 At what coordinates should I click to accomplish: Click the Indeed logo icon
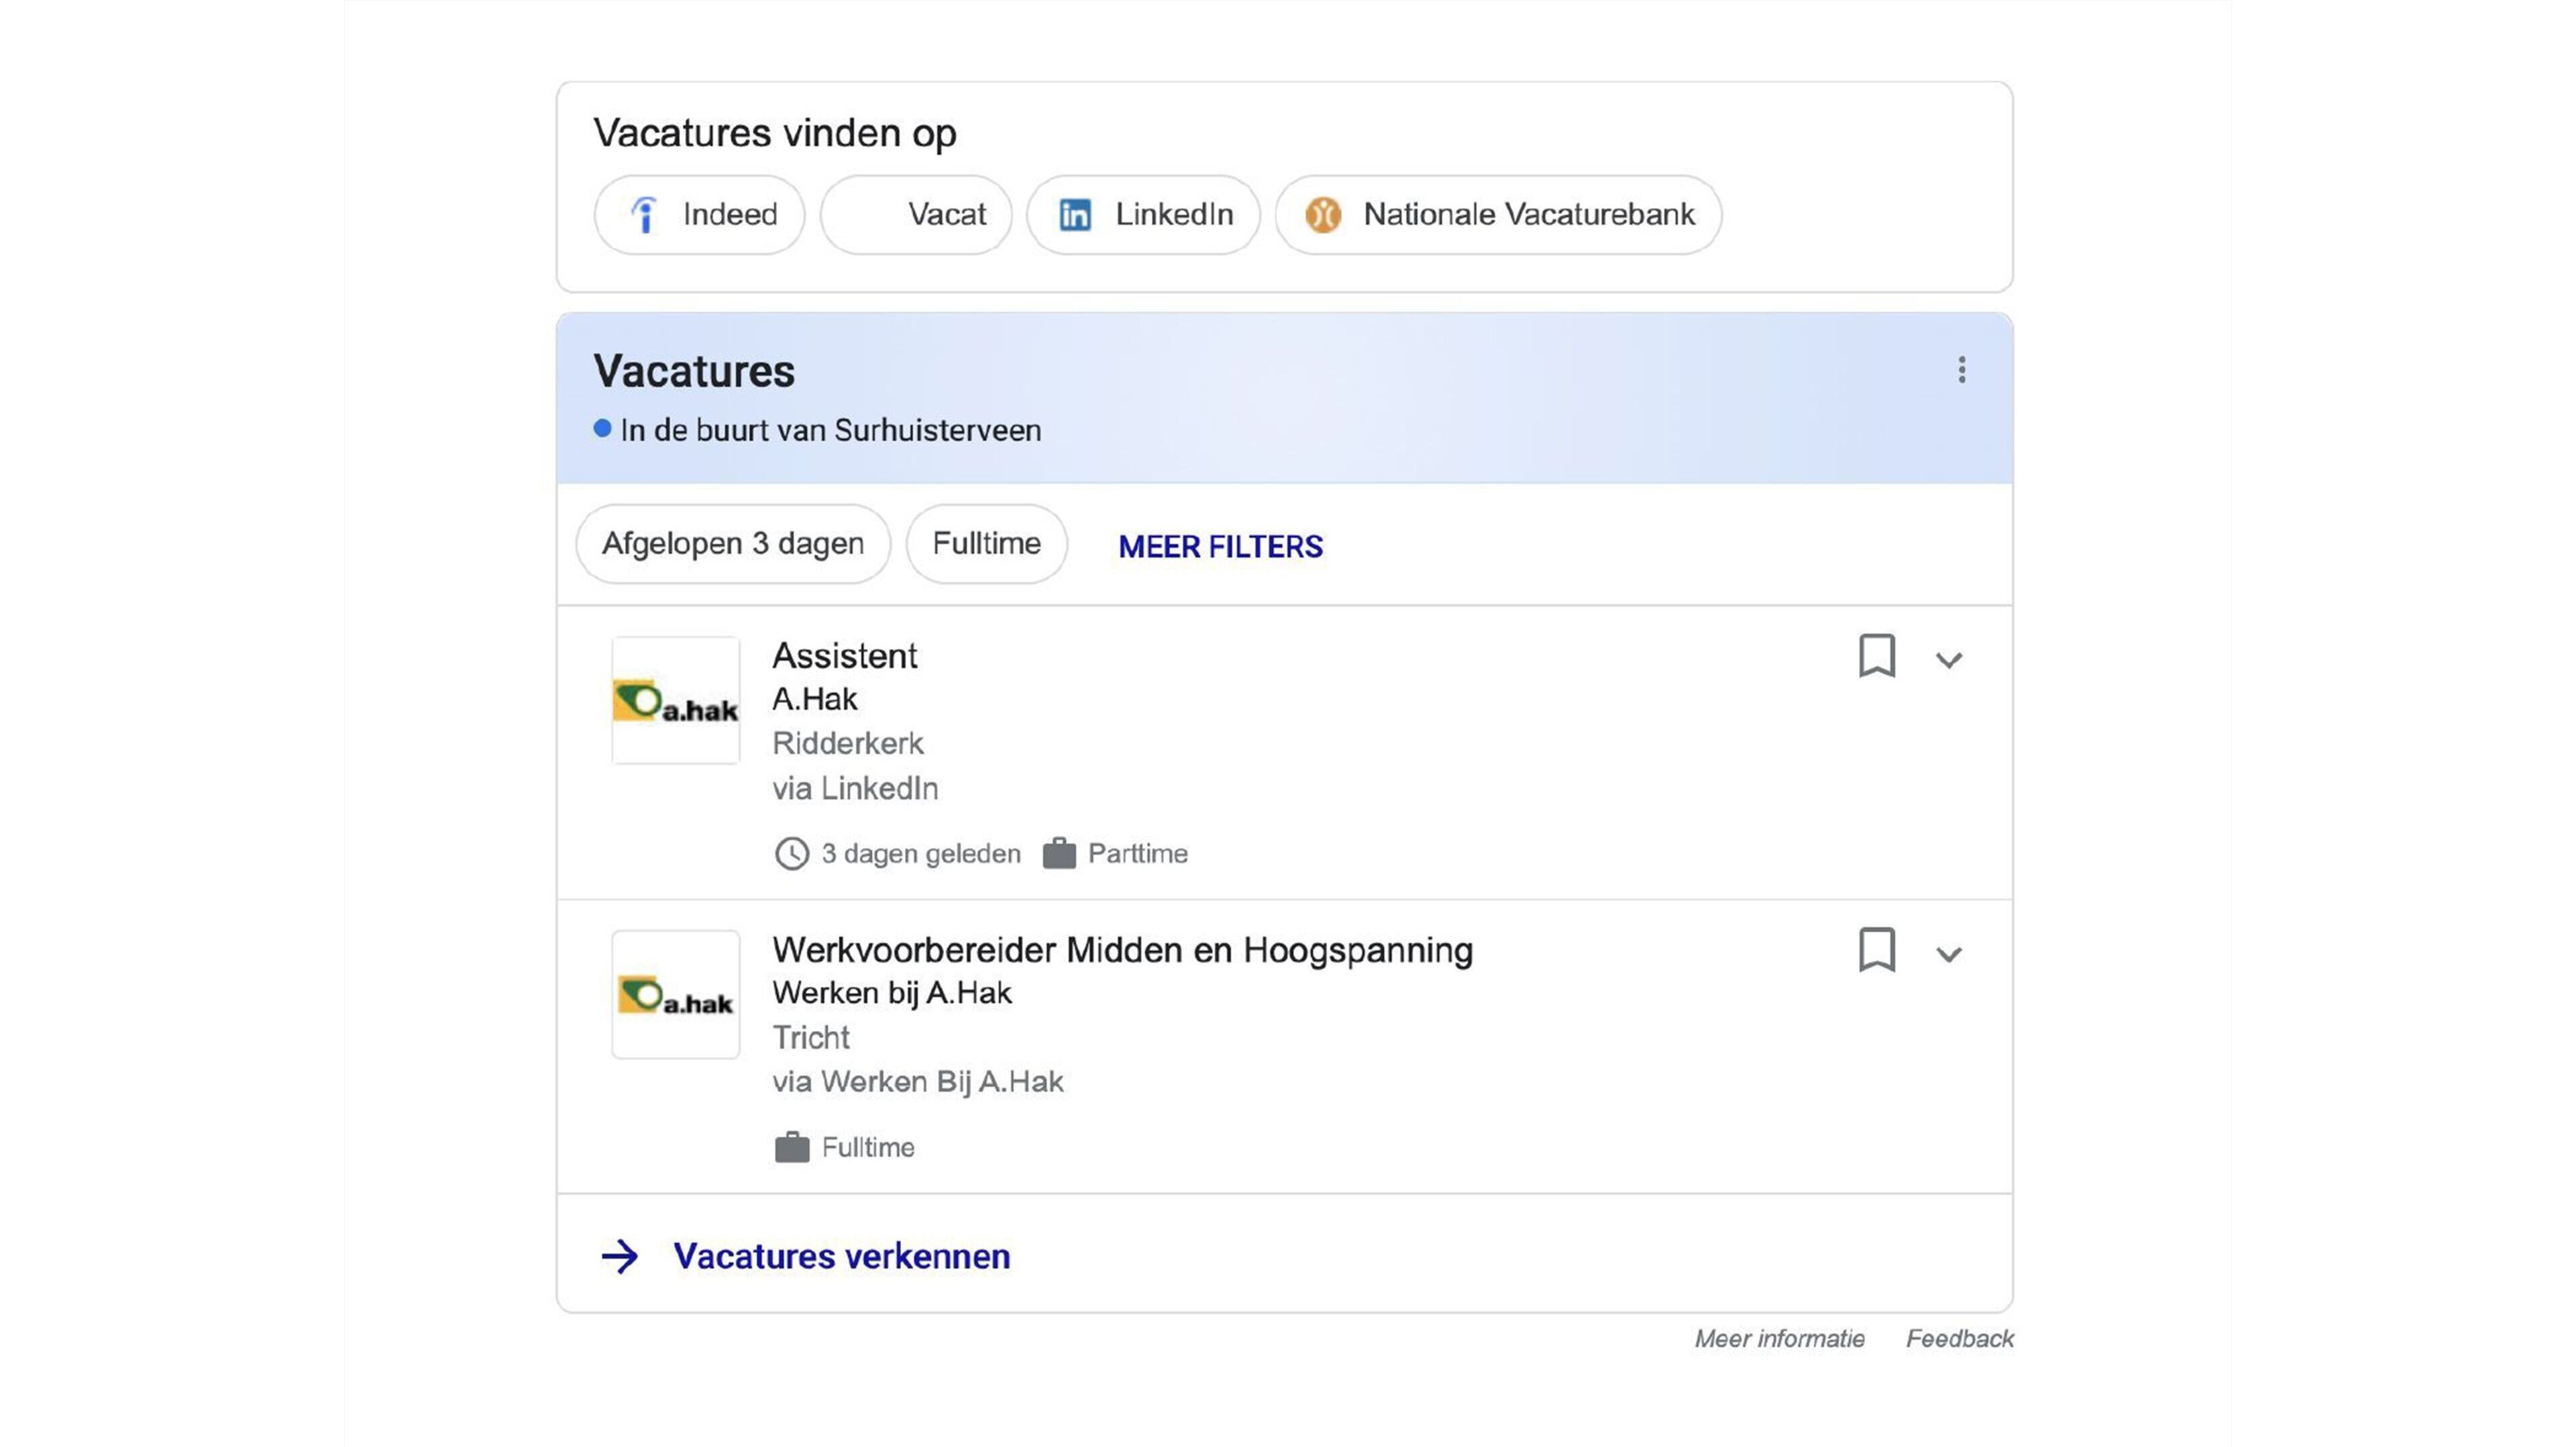[645, 215]
